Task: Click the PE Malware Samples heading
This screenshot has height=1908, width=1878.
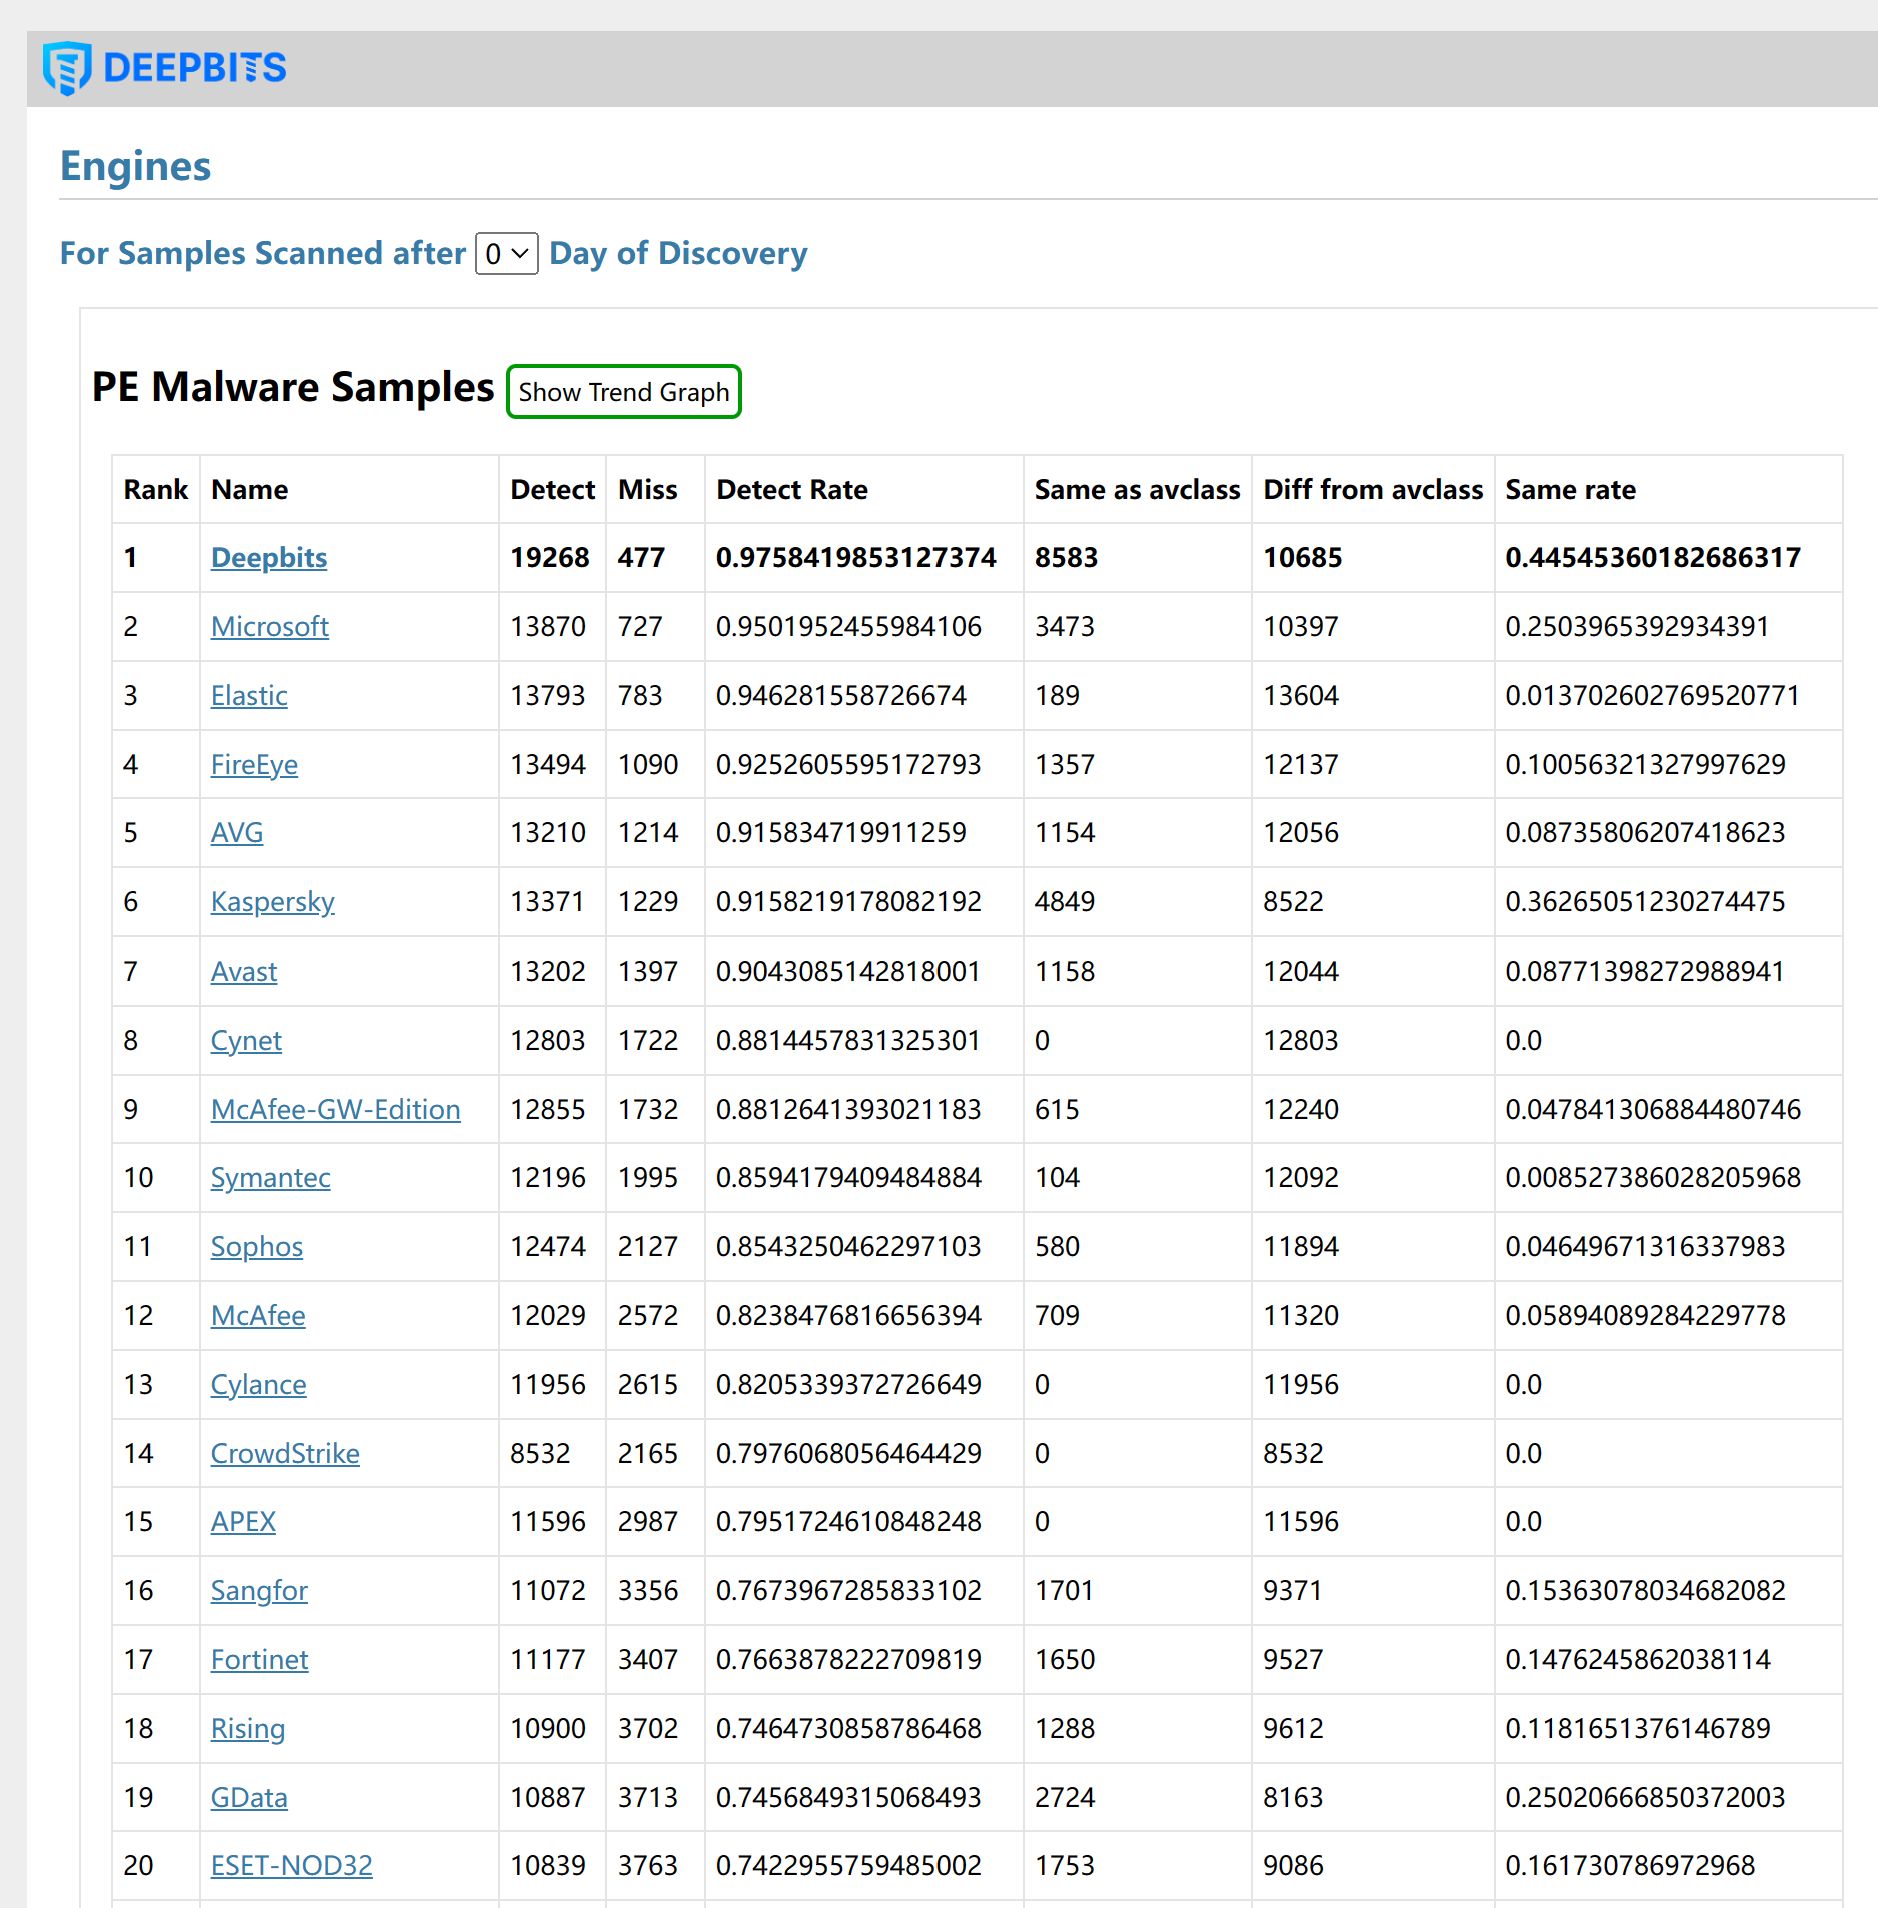Action: coord(293,387)
